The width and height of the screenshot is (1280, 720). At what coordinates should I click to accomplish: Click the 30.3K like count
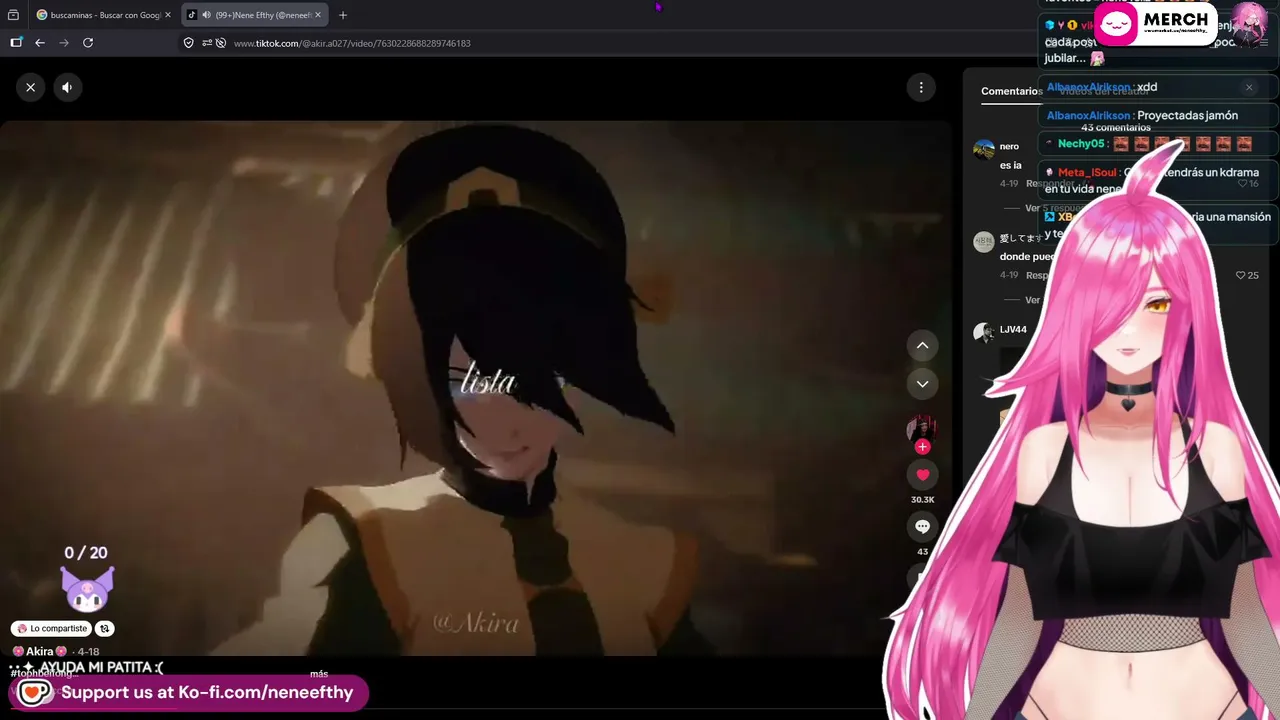click(922, 500)
